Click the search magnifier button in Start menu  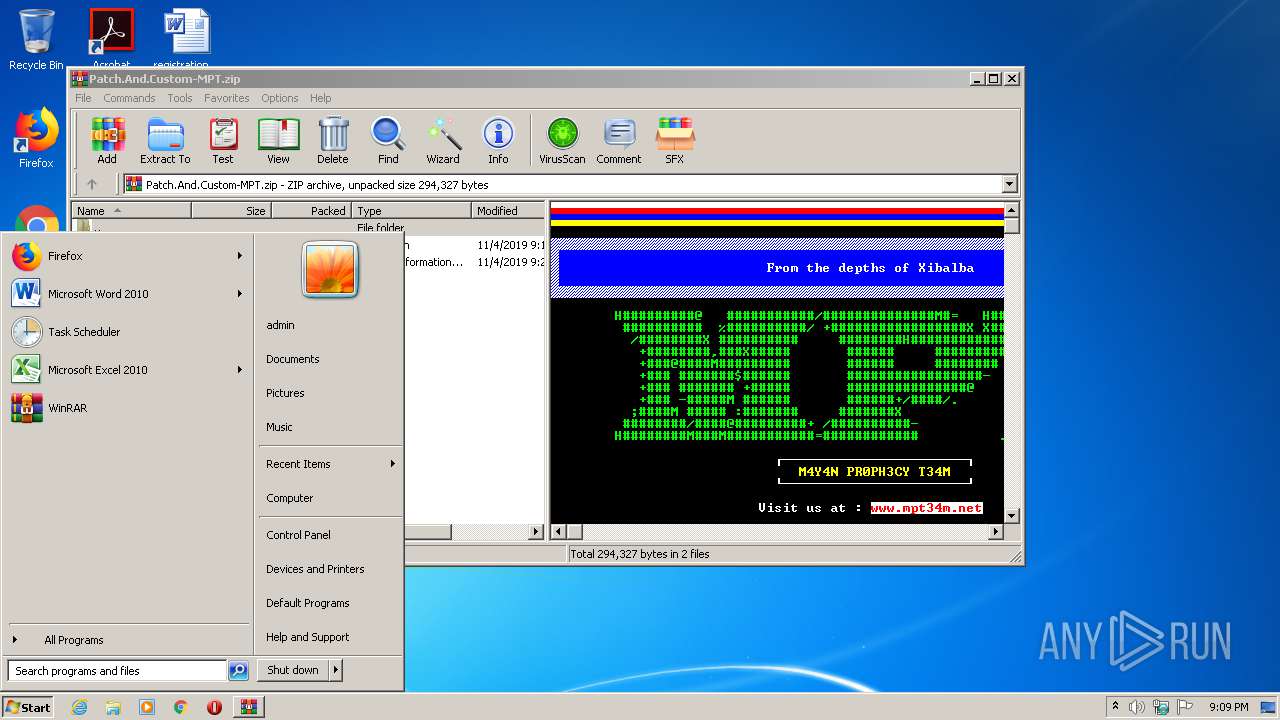point(238,671)
